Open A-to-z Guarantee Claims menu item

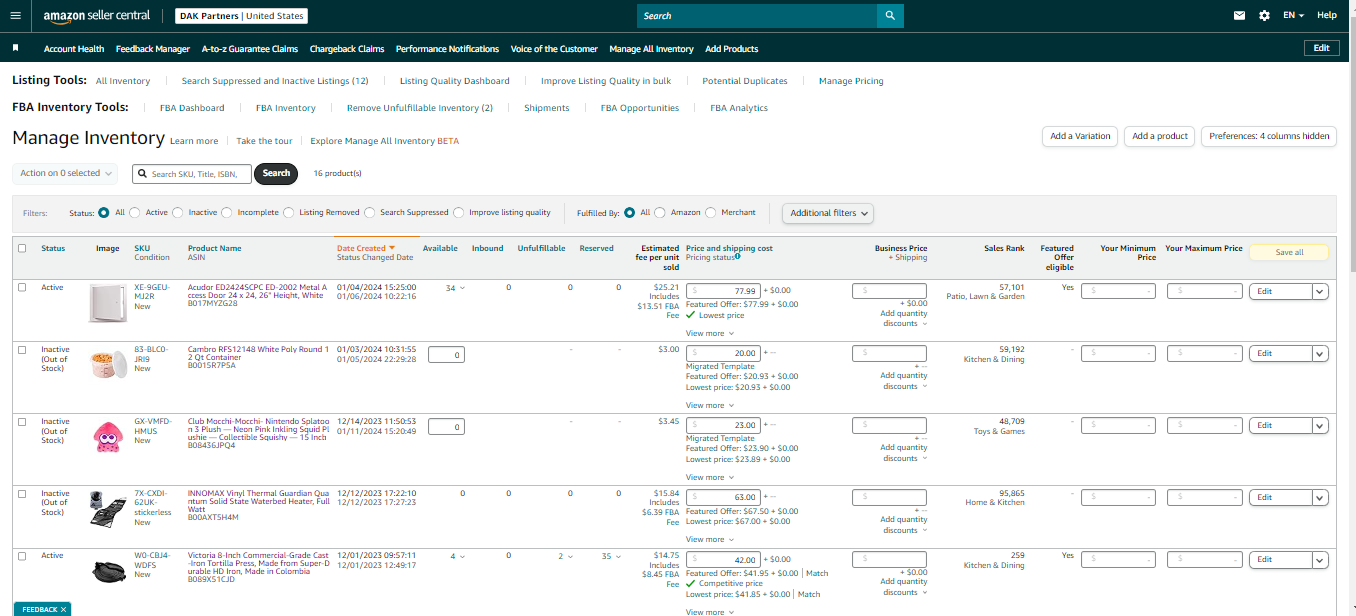coord(250,49)
